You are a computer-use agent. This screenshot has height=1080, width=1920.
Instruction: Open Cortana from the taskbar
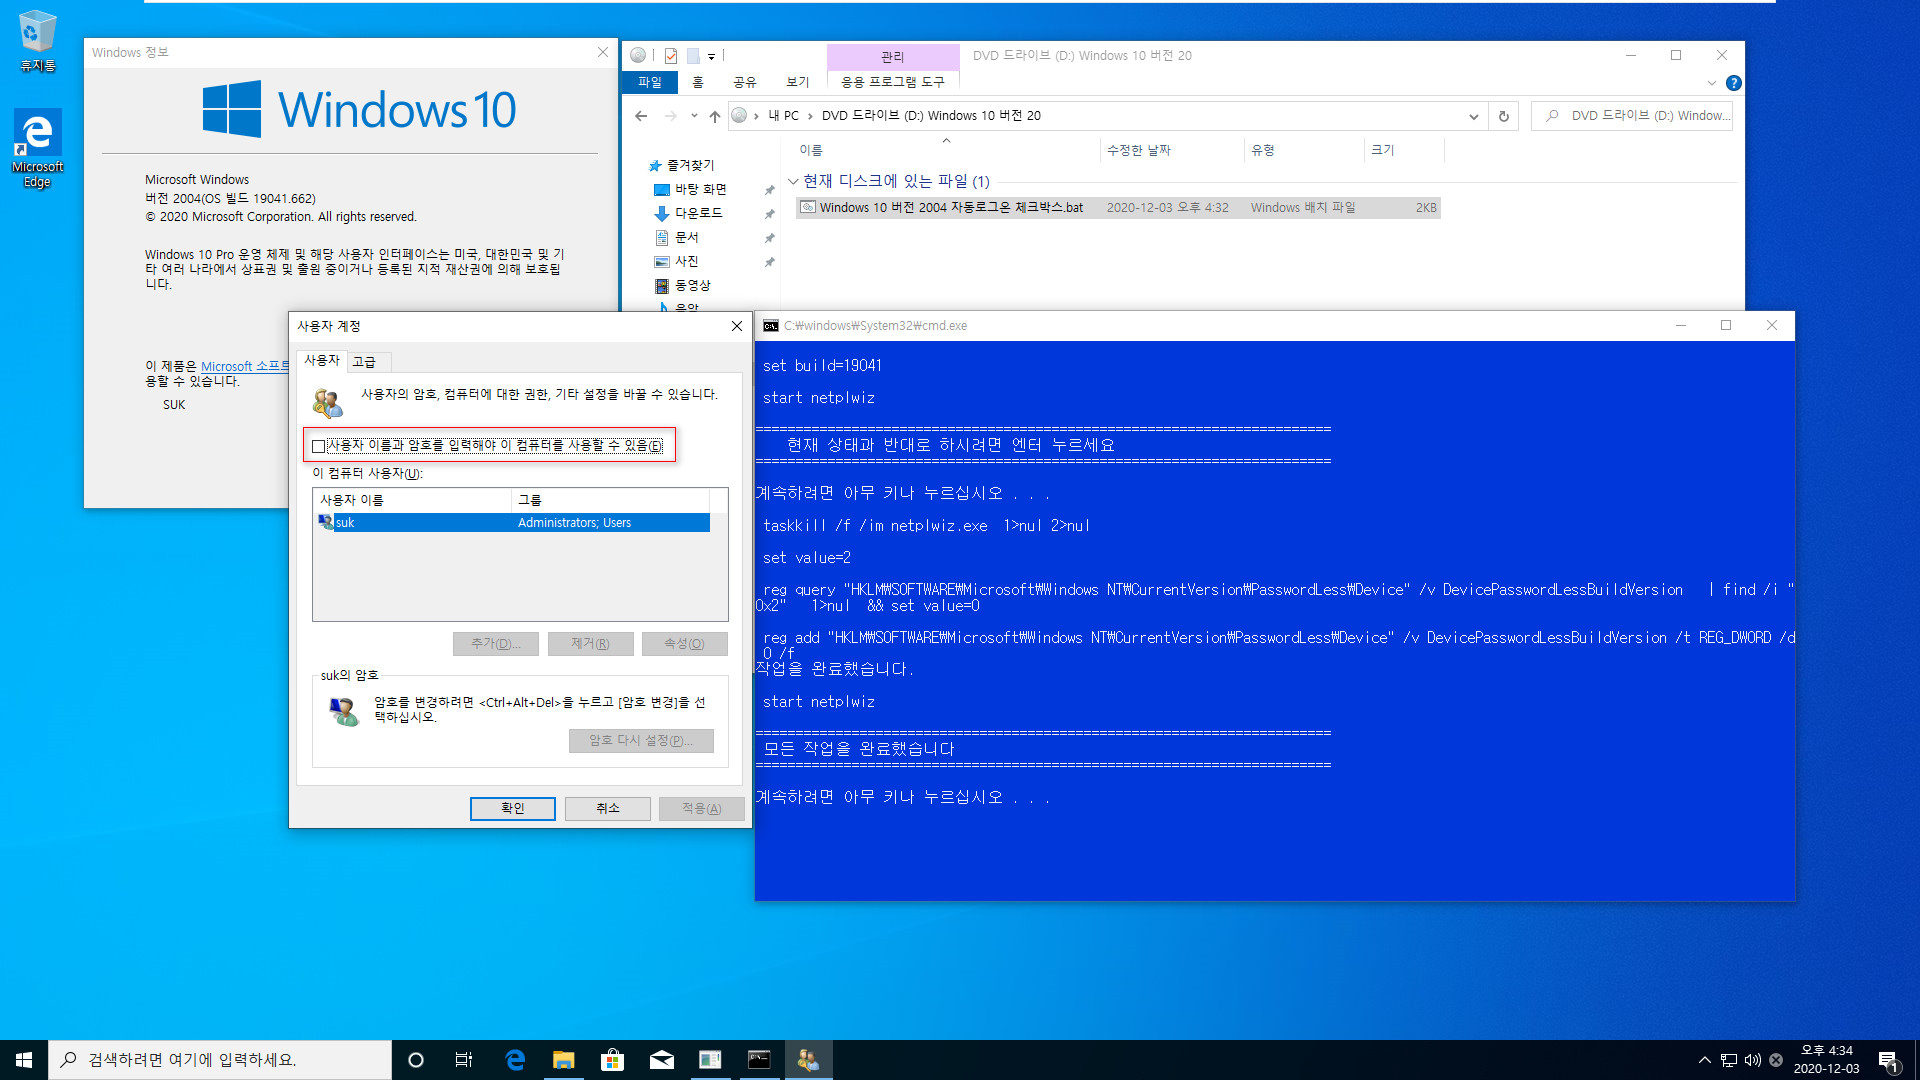click(416, 1060)
